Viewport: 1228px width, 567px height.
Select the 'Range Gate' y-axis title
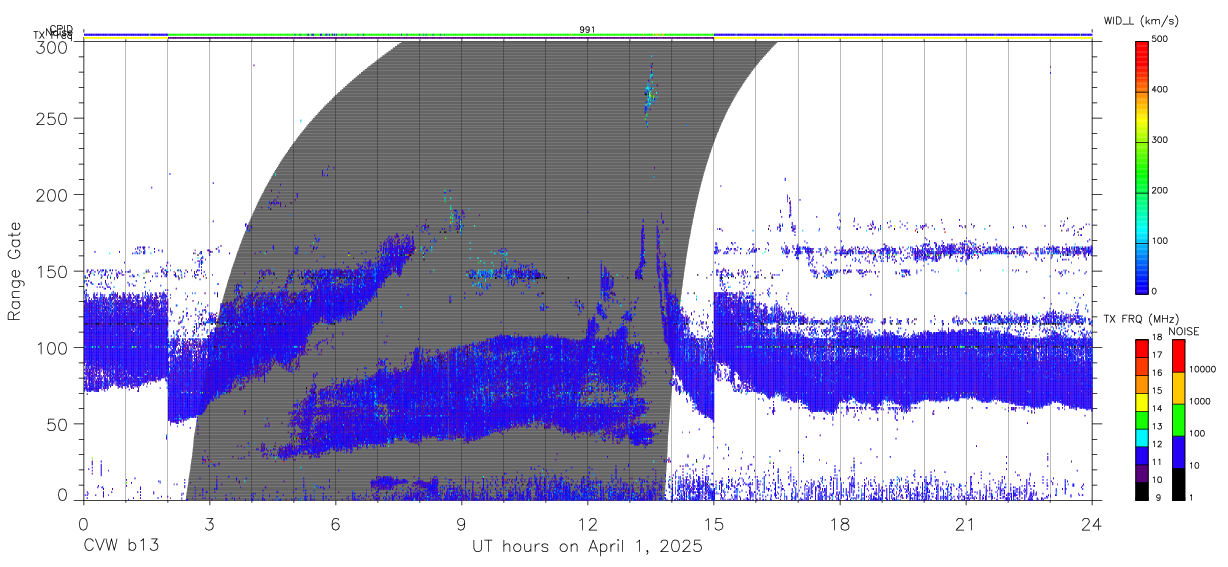click(x=15, y=271)
